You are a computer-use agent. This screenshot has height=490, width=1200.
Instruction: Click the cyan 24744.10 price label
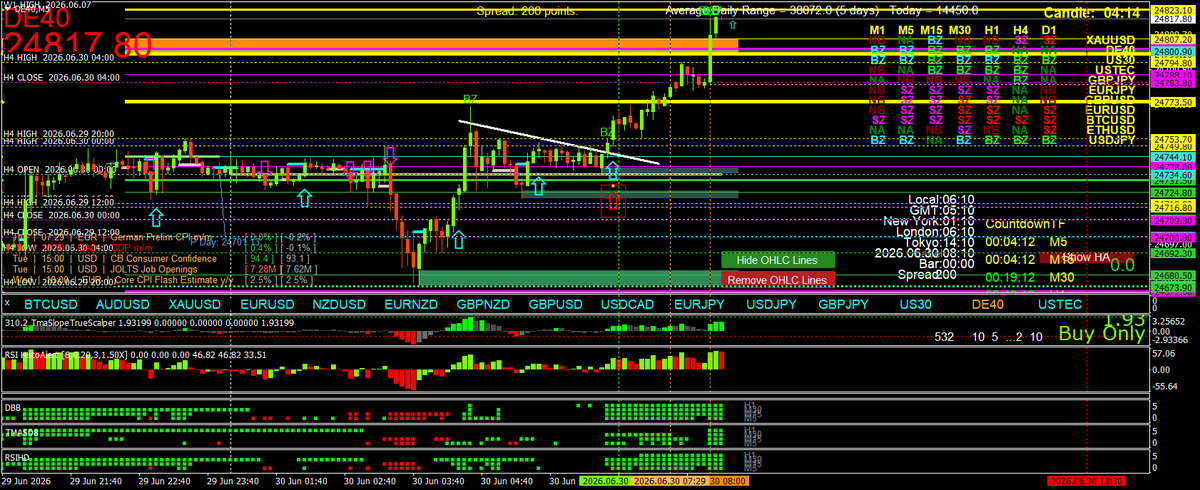point(1172,157)
